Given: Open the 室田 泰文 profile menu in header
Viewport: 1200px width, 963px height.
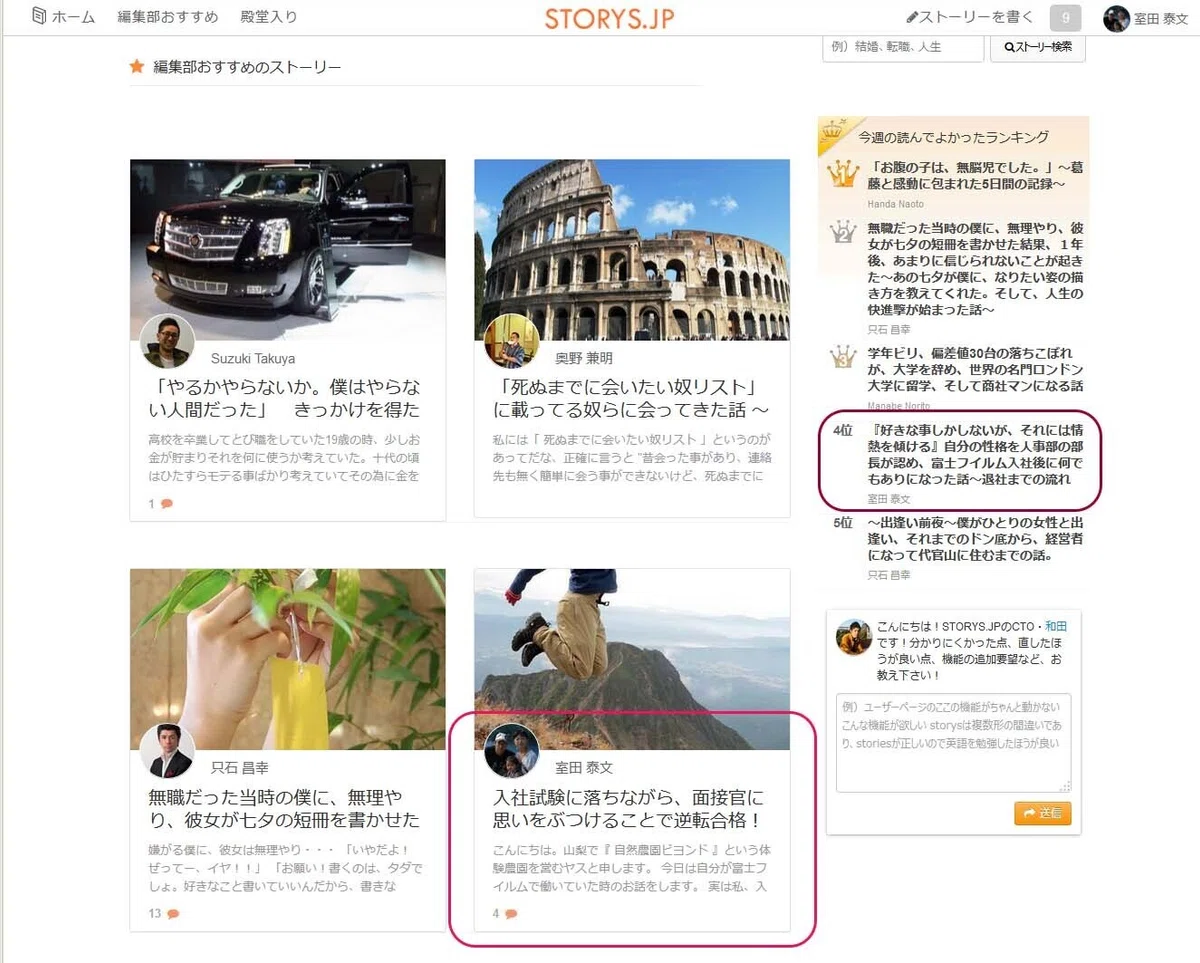Looking at the screenshot, I should pos(1146,18).
